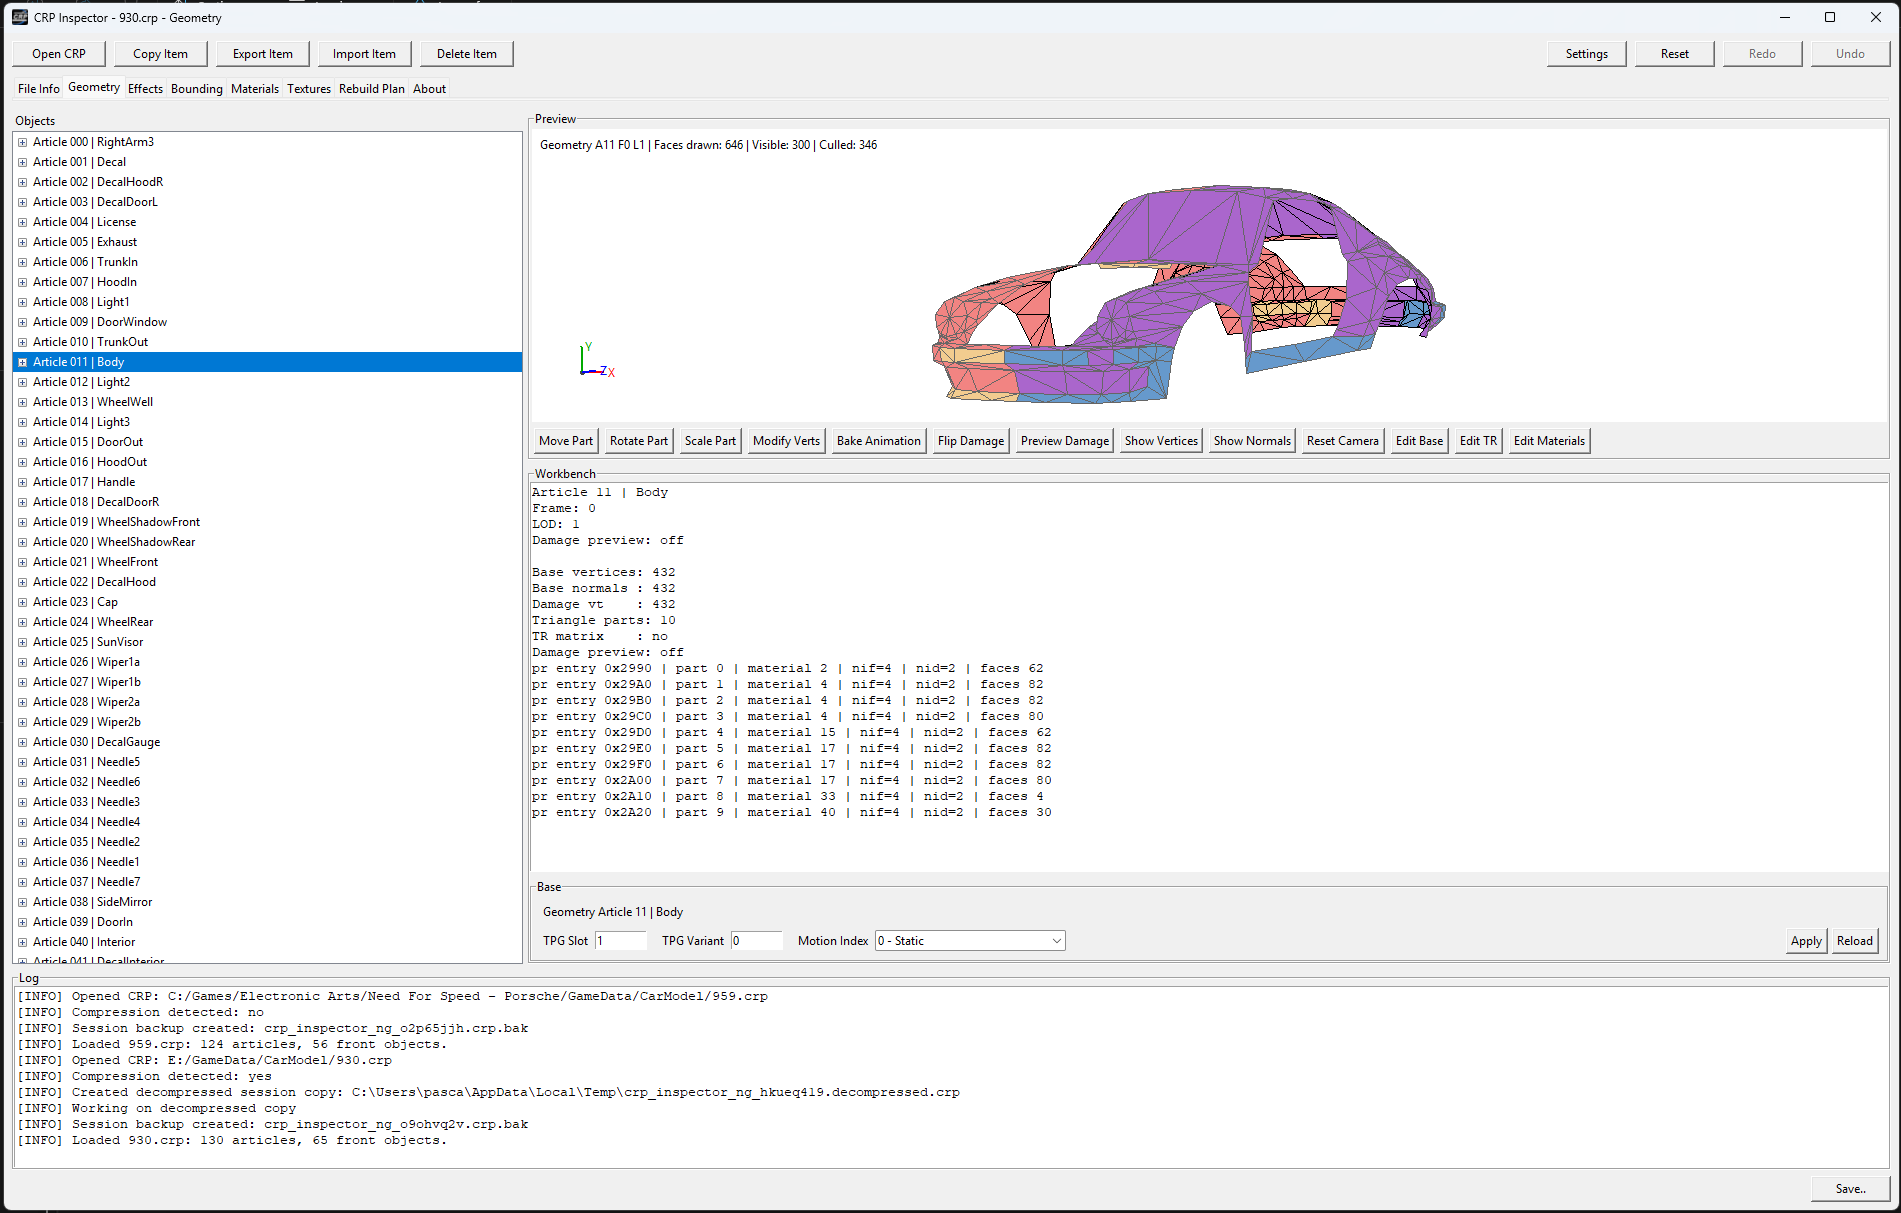
Task: Reset the preview camera
Action: (x=1342, y=441)
